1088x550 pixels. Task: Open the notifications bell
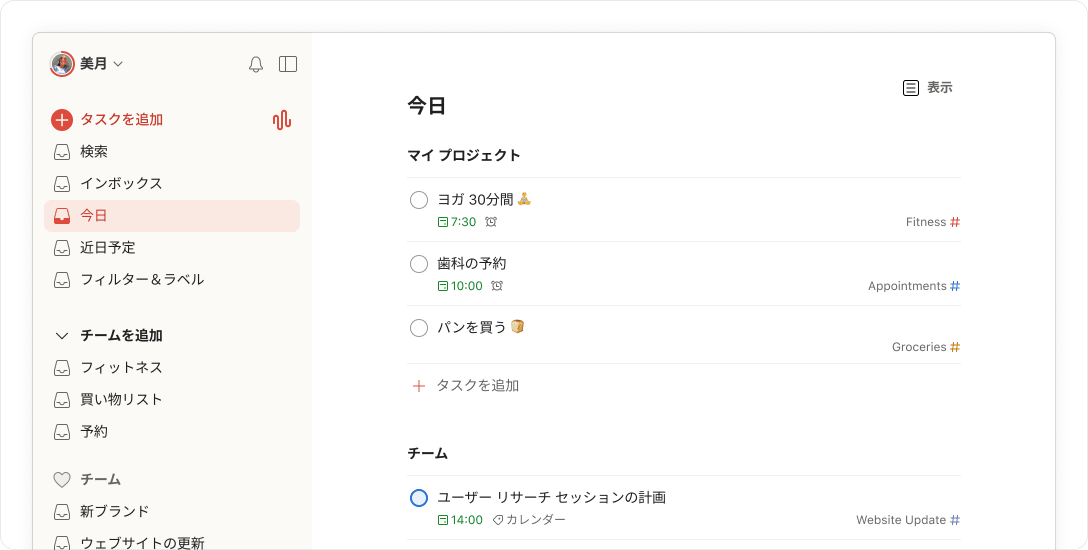coord(256,64)
